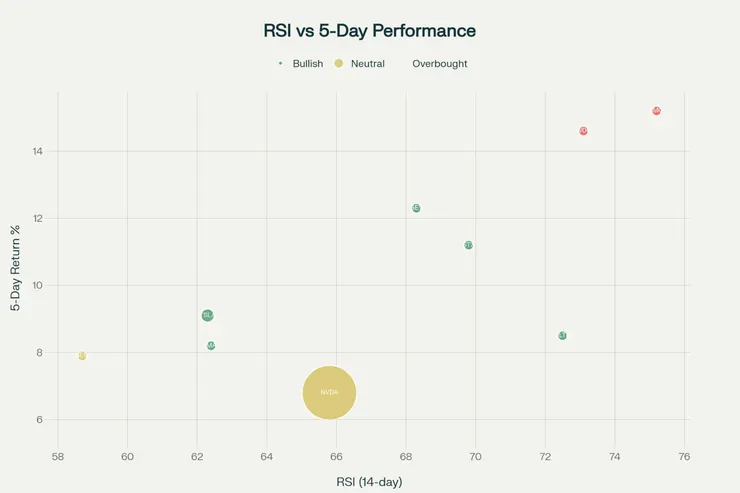
Task: Select the small yellow bubble below RSI 59
Action: coord(82,356)
